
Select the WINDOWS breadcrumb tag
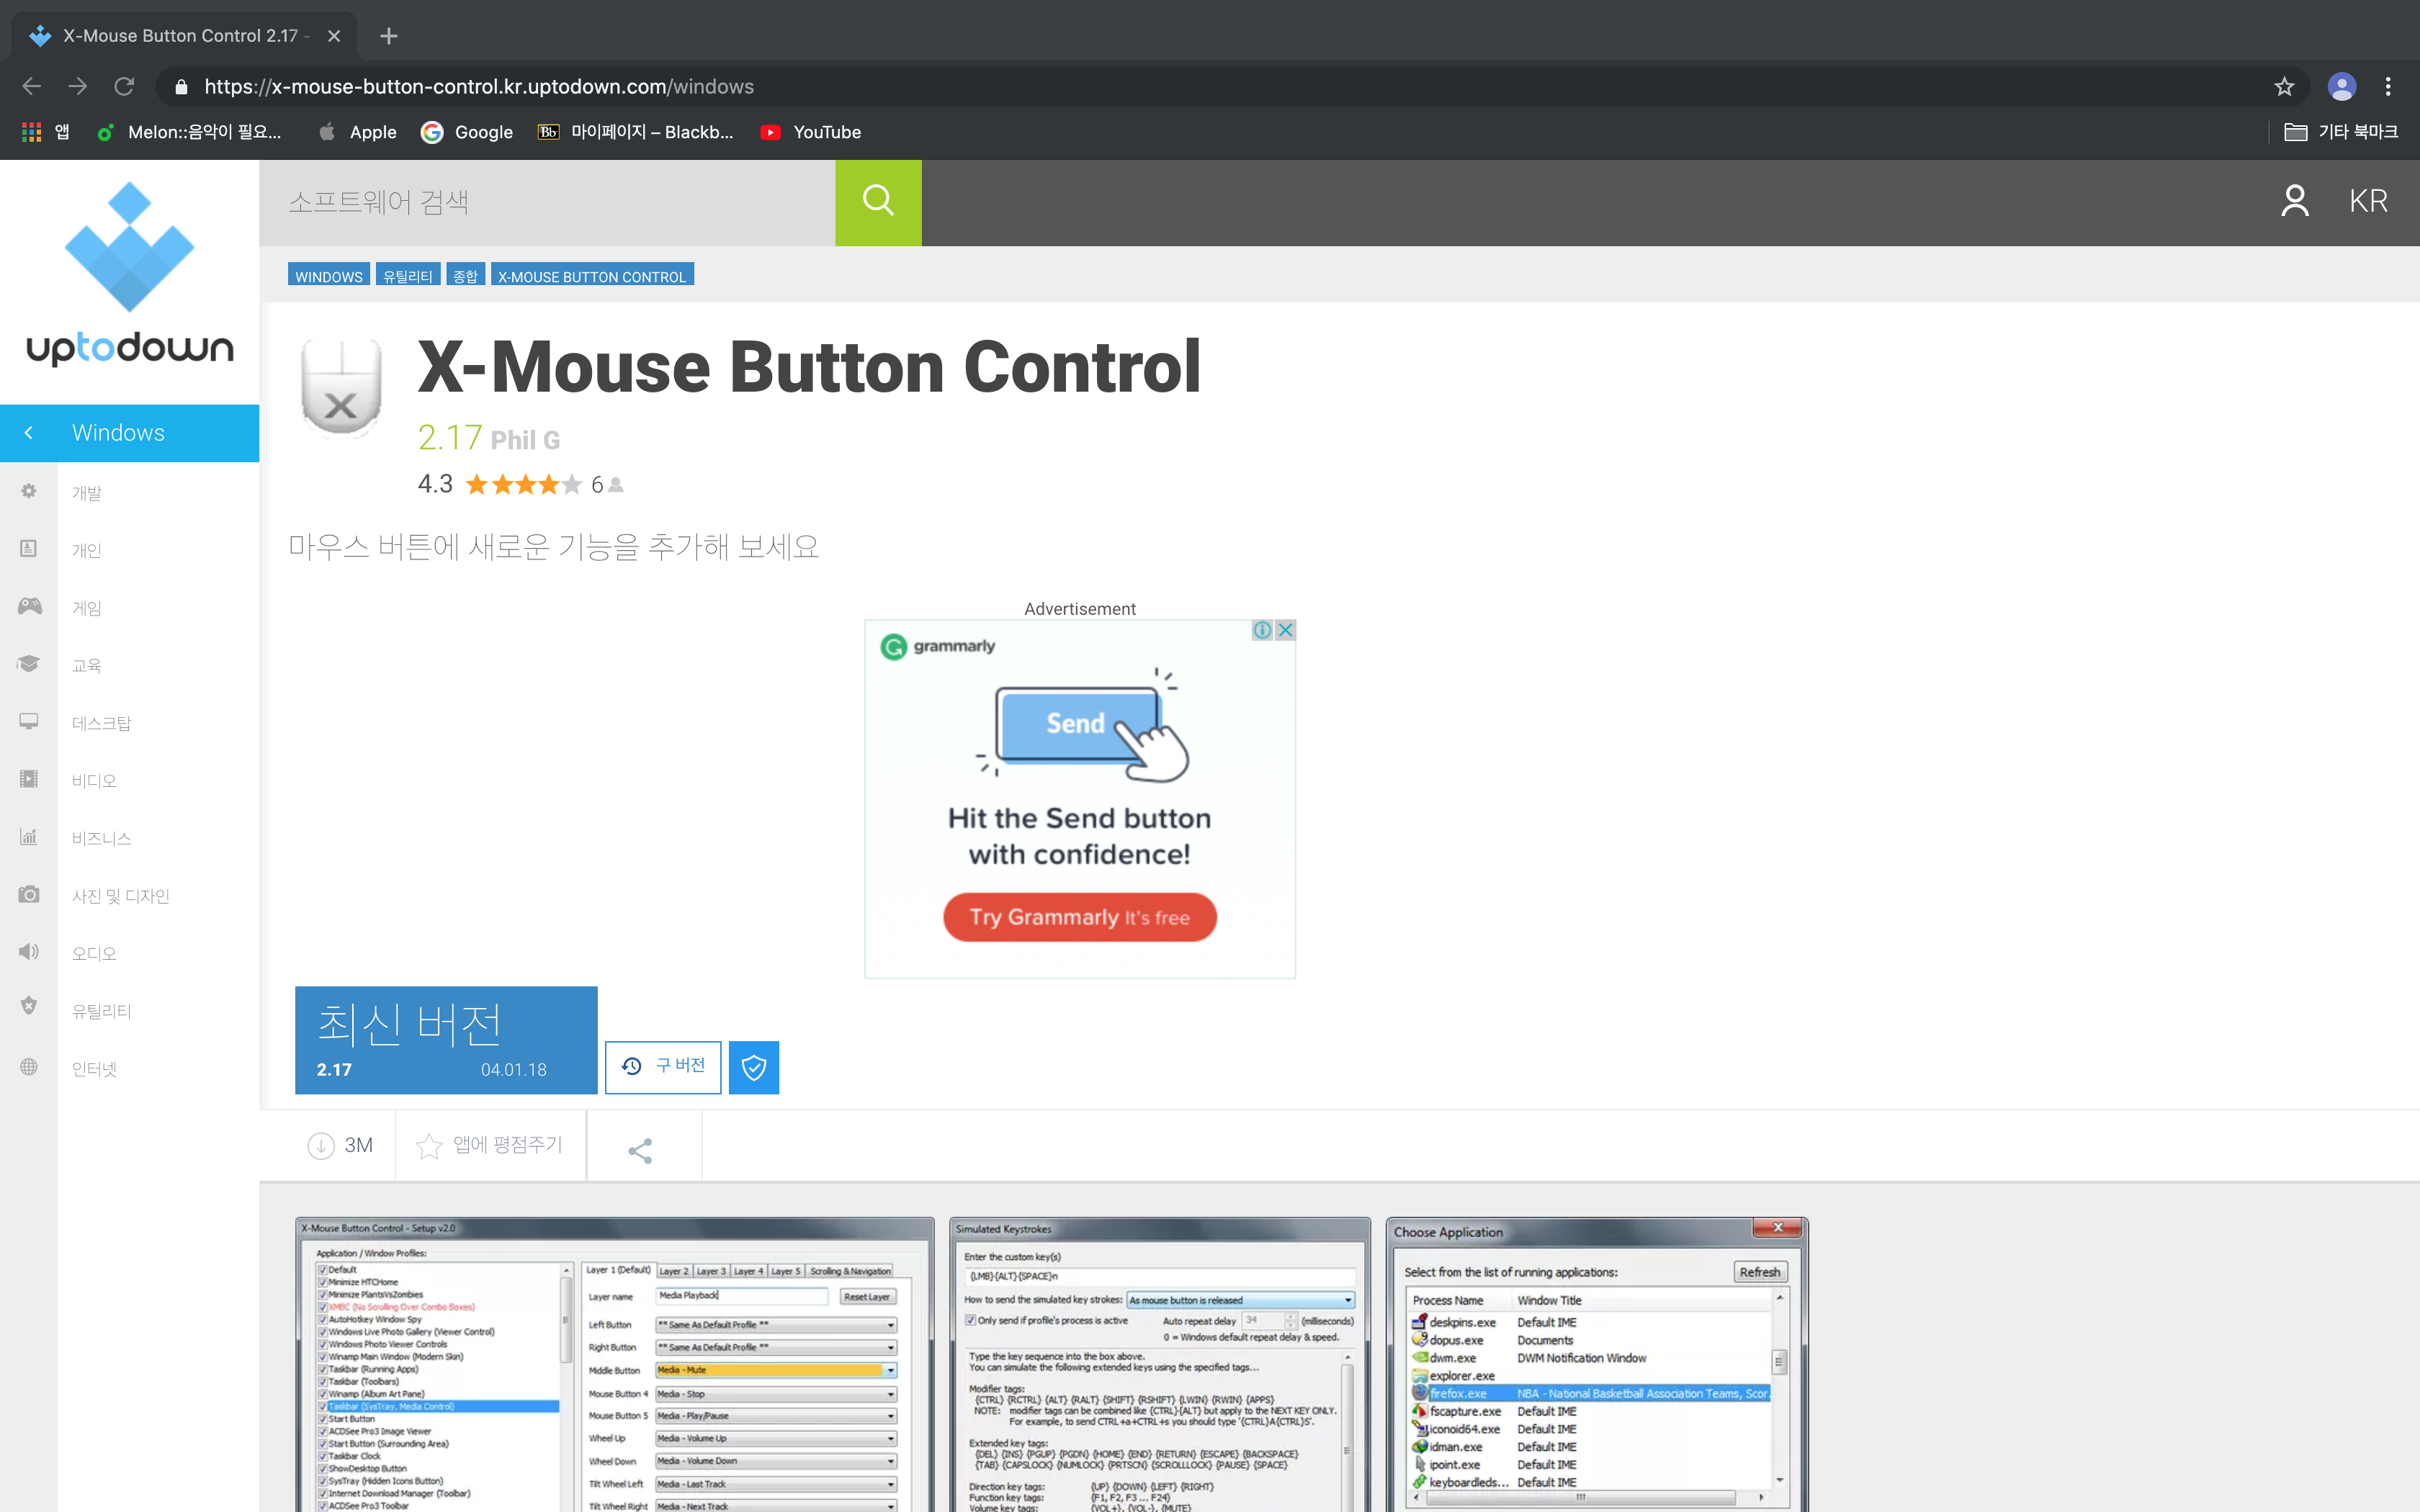[328, 276]
